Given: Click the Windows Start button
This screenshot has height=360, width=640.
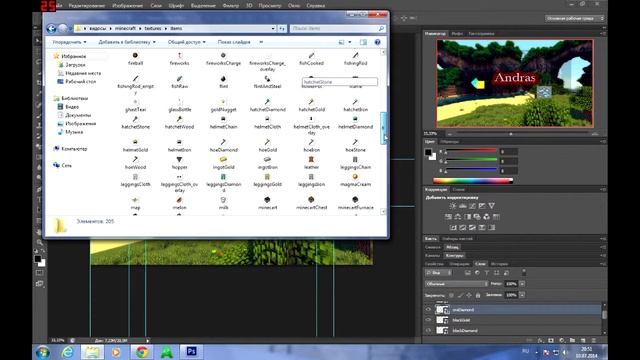Looking at the screenshot, I should coord(42,352).
